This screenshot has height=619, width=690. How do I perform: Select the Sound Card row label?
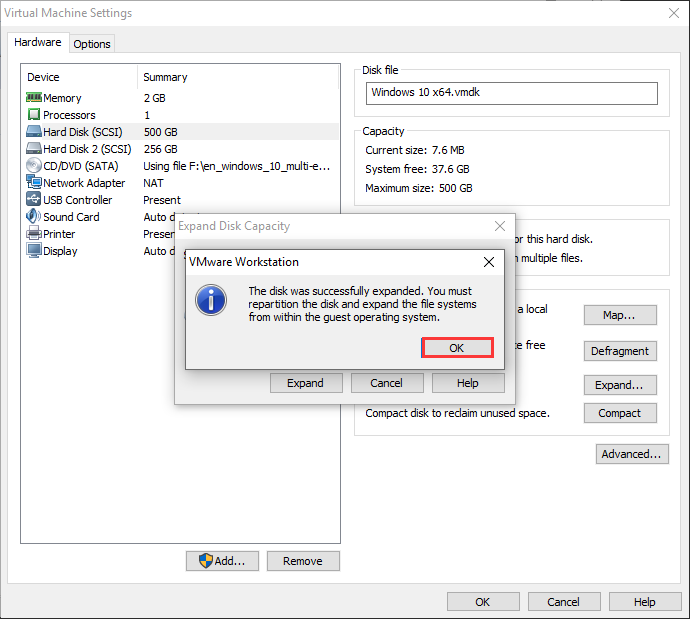point(71,217)
